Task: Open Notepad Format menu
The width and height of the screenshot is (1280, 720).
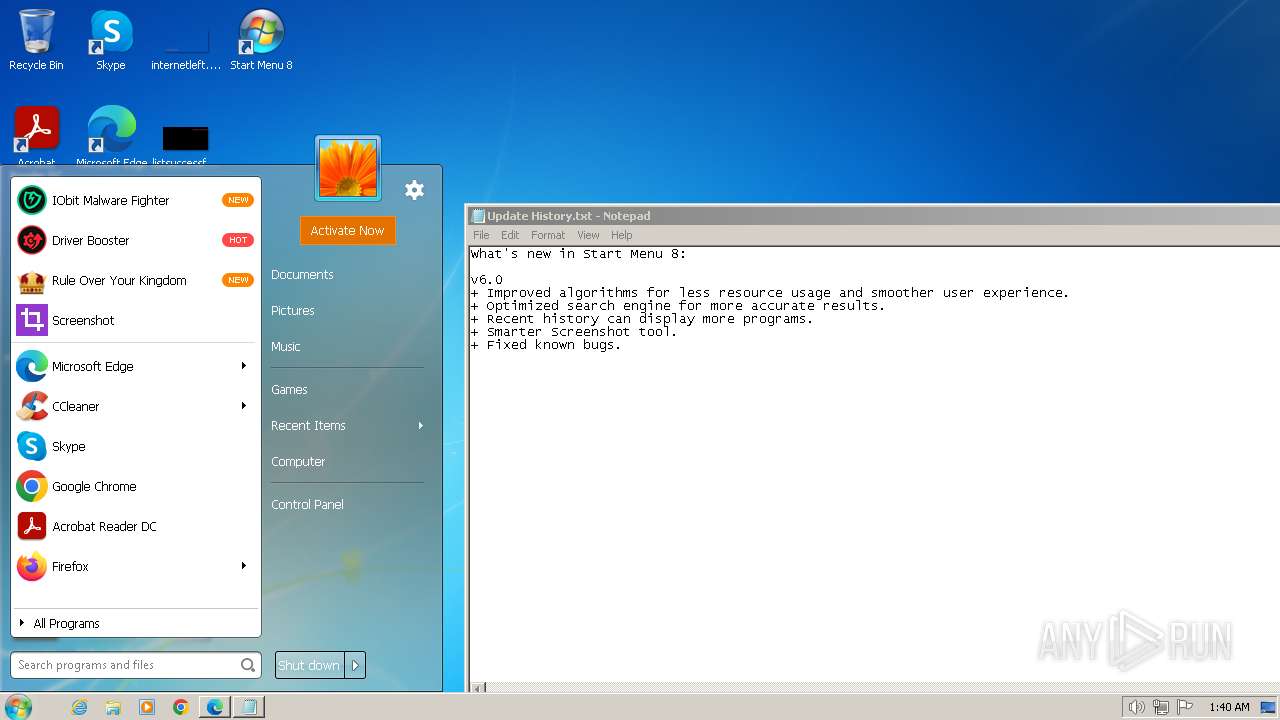Action: point(548,235)
